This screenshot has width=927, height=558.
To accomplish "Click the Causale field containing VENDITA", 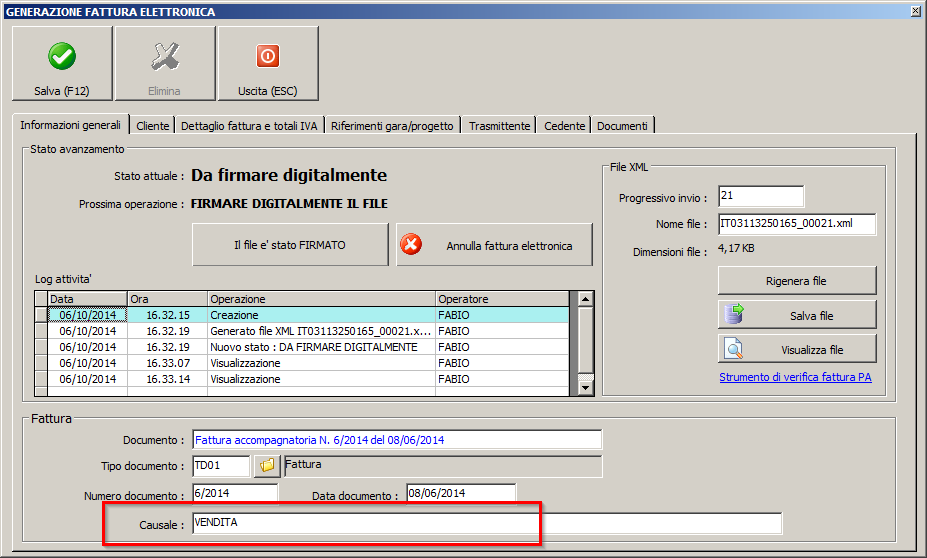I will pos(487,523).
